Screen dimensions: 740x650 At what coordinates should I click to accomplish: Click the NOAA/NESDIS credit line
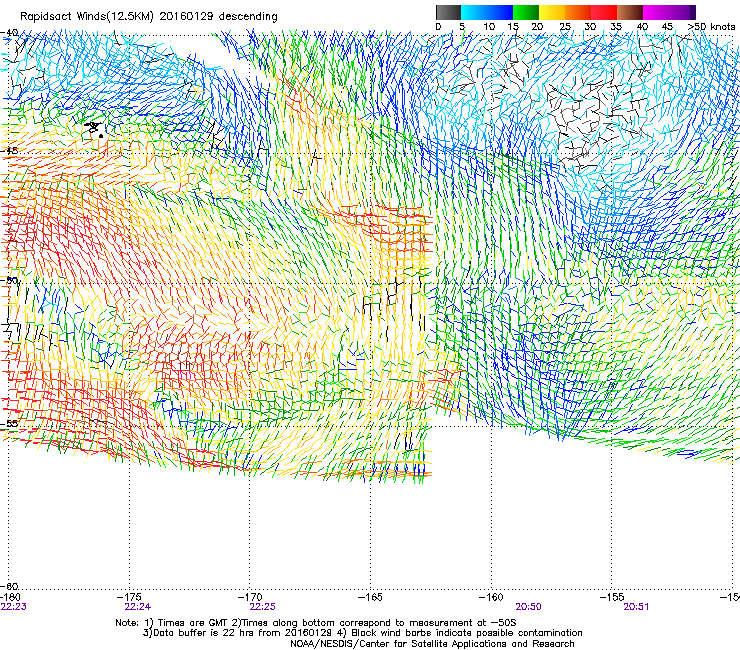432,644
